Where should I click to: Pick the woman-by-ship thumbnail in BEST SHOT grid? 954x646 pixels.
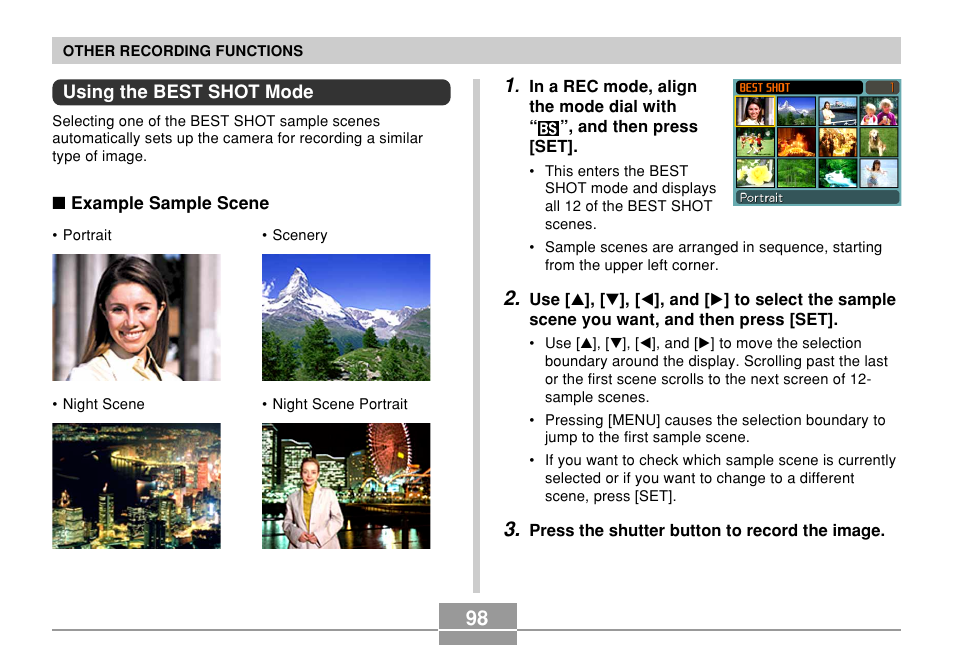pos(837,111)
